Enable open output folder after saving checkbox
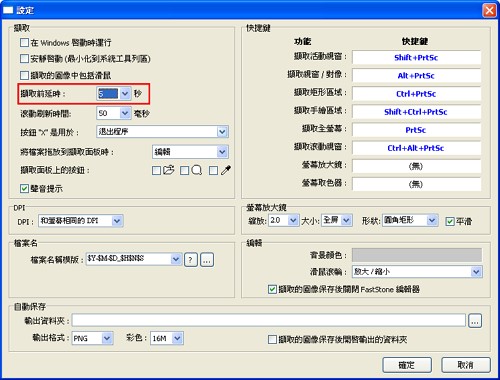This screenshot has width=500, height=380. tap(272, 339)
